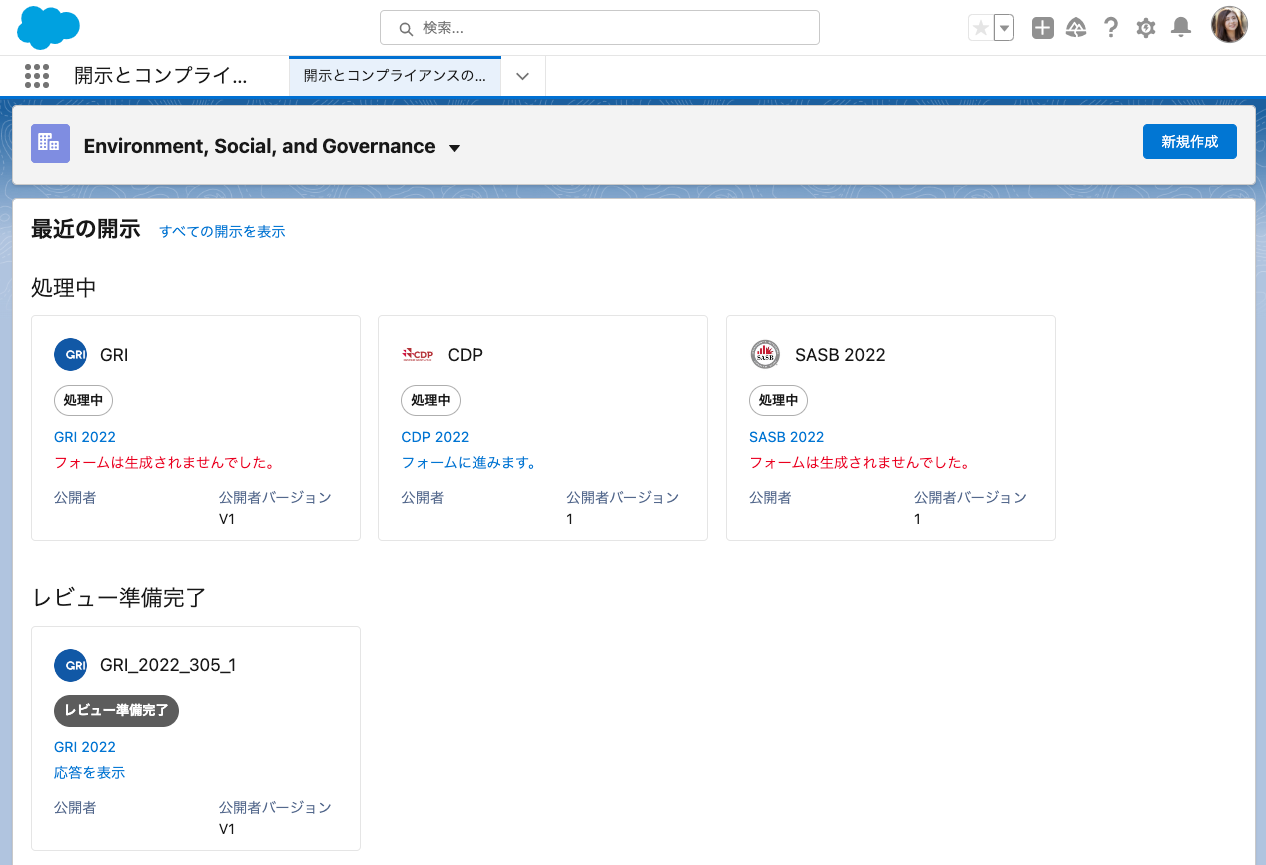Screen dimensions: 1266x865
Task: Click the レビュー準備完了 dark badge
Action: point(116,711)
